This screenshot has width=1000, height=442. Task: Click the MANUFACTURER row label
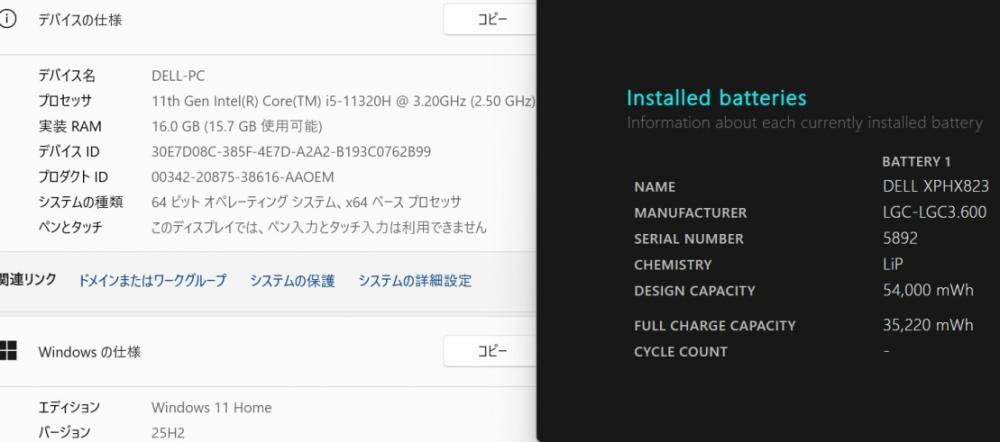(690, 213)
